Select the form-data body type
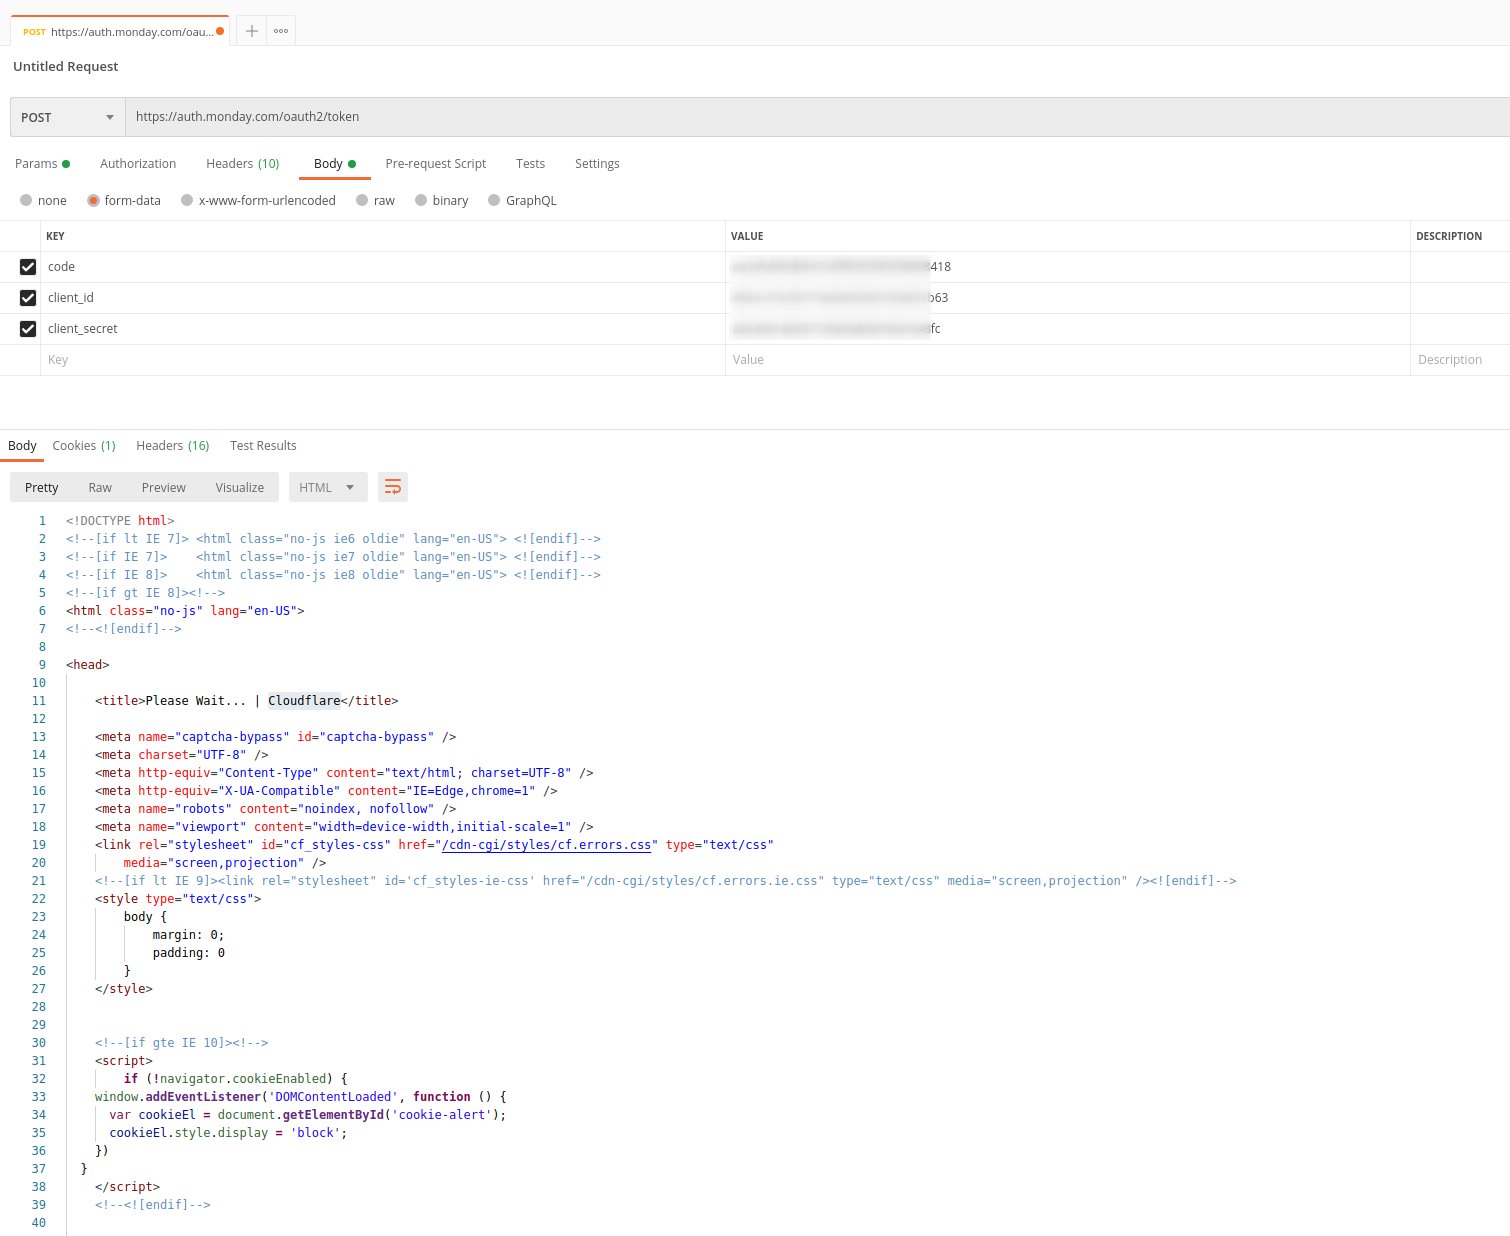This screenshot has width=1510, height=1236. 124,201
